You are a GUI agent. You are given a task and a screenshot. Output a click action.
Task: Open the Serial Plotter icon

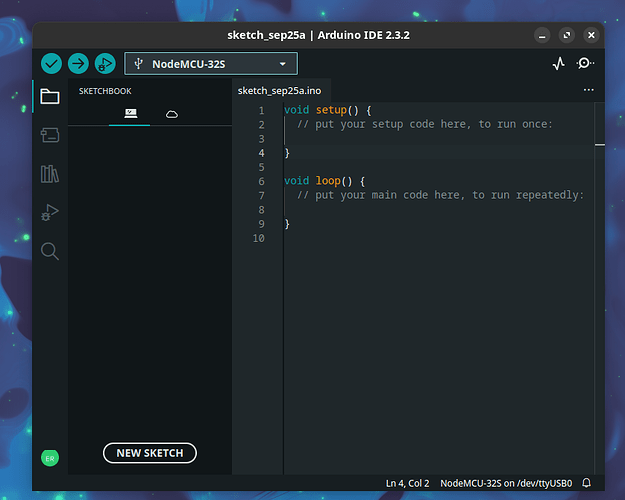click(559, 63)
